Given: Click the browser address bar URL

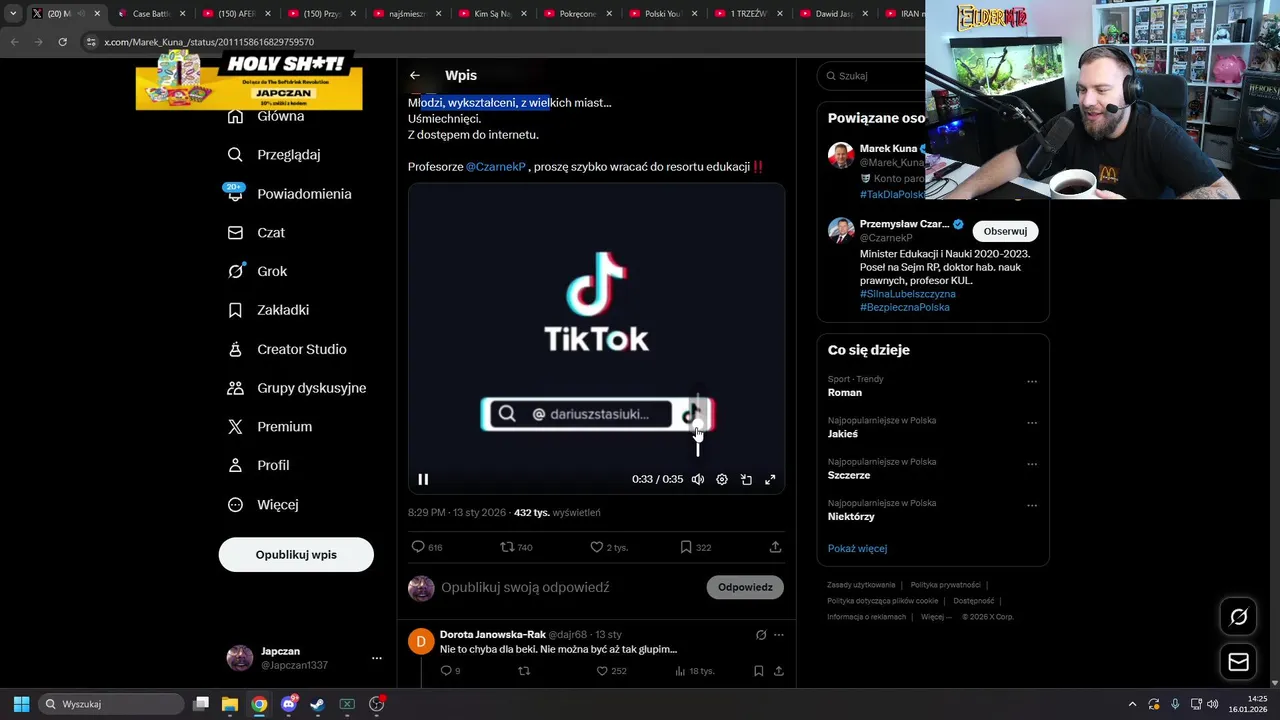Looking at the screenshot, I should (x=209, y=42).
